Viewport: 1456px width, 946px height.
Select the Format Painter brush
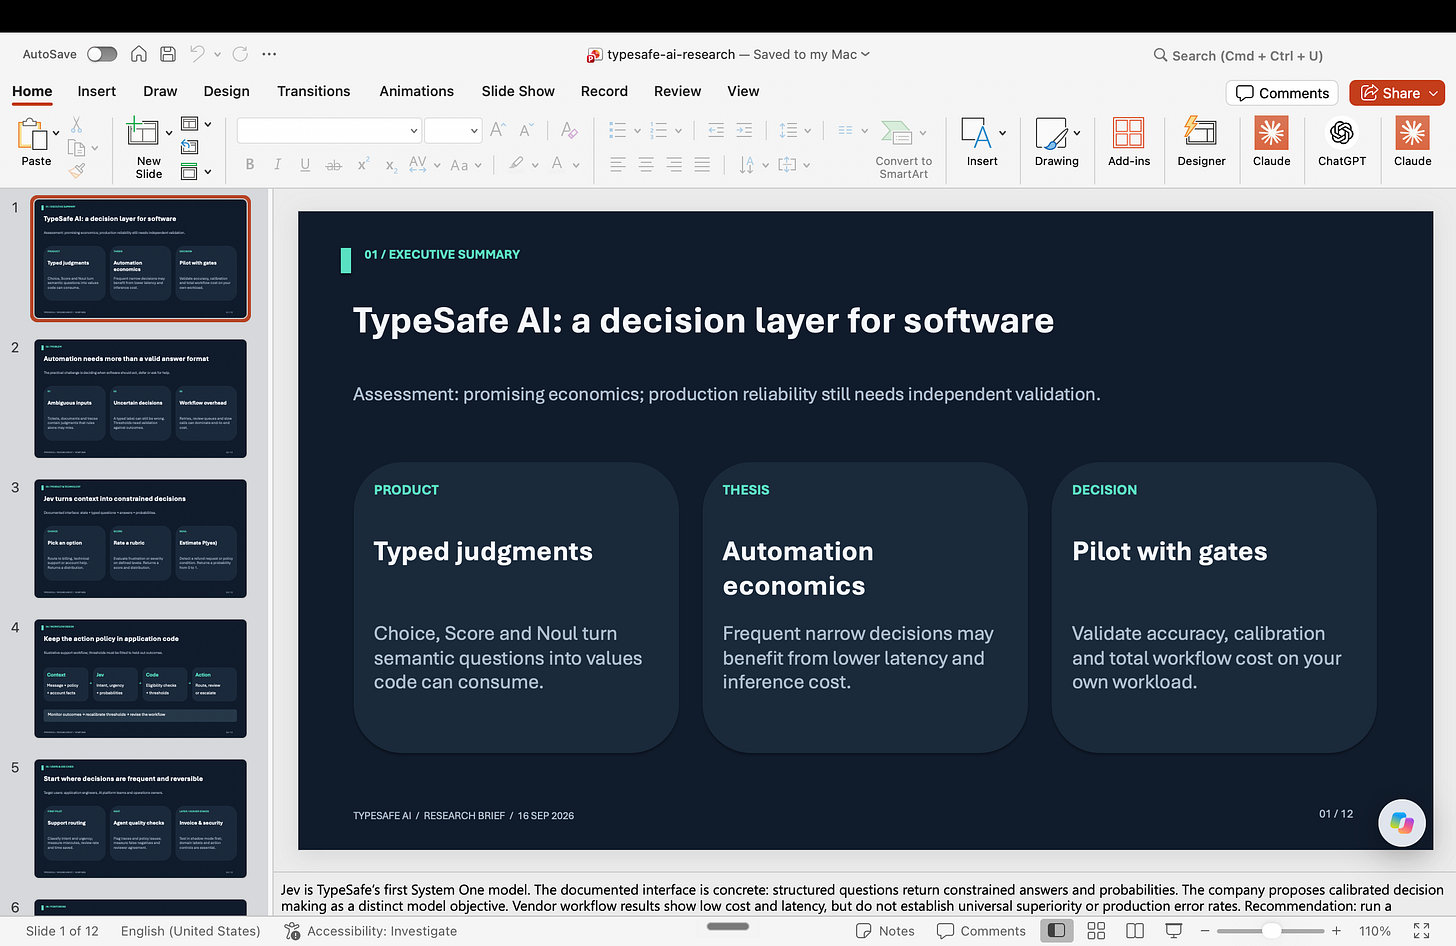[77, 170]
